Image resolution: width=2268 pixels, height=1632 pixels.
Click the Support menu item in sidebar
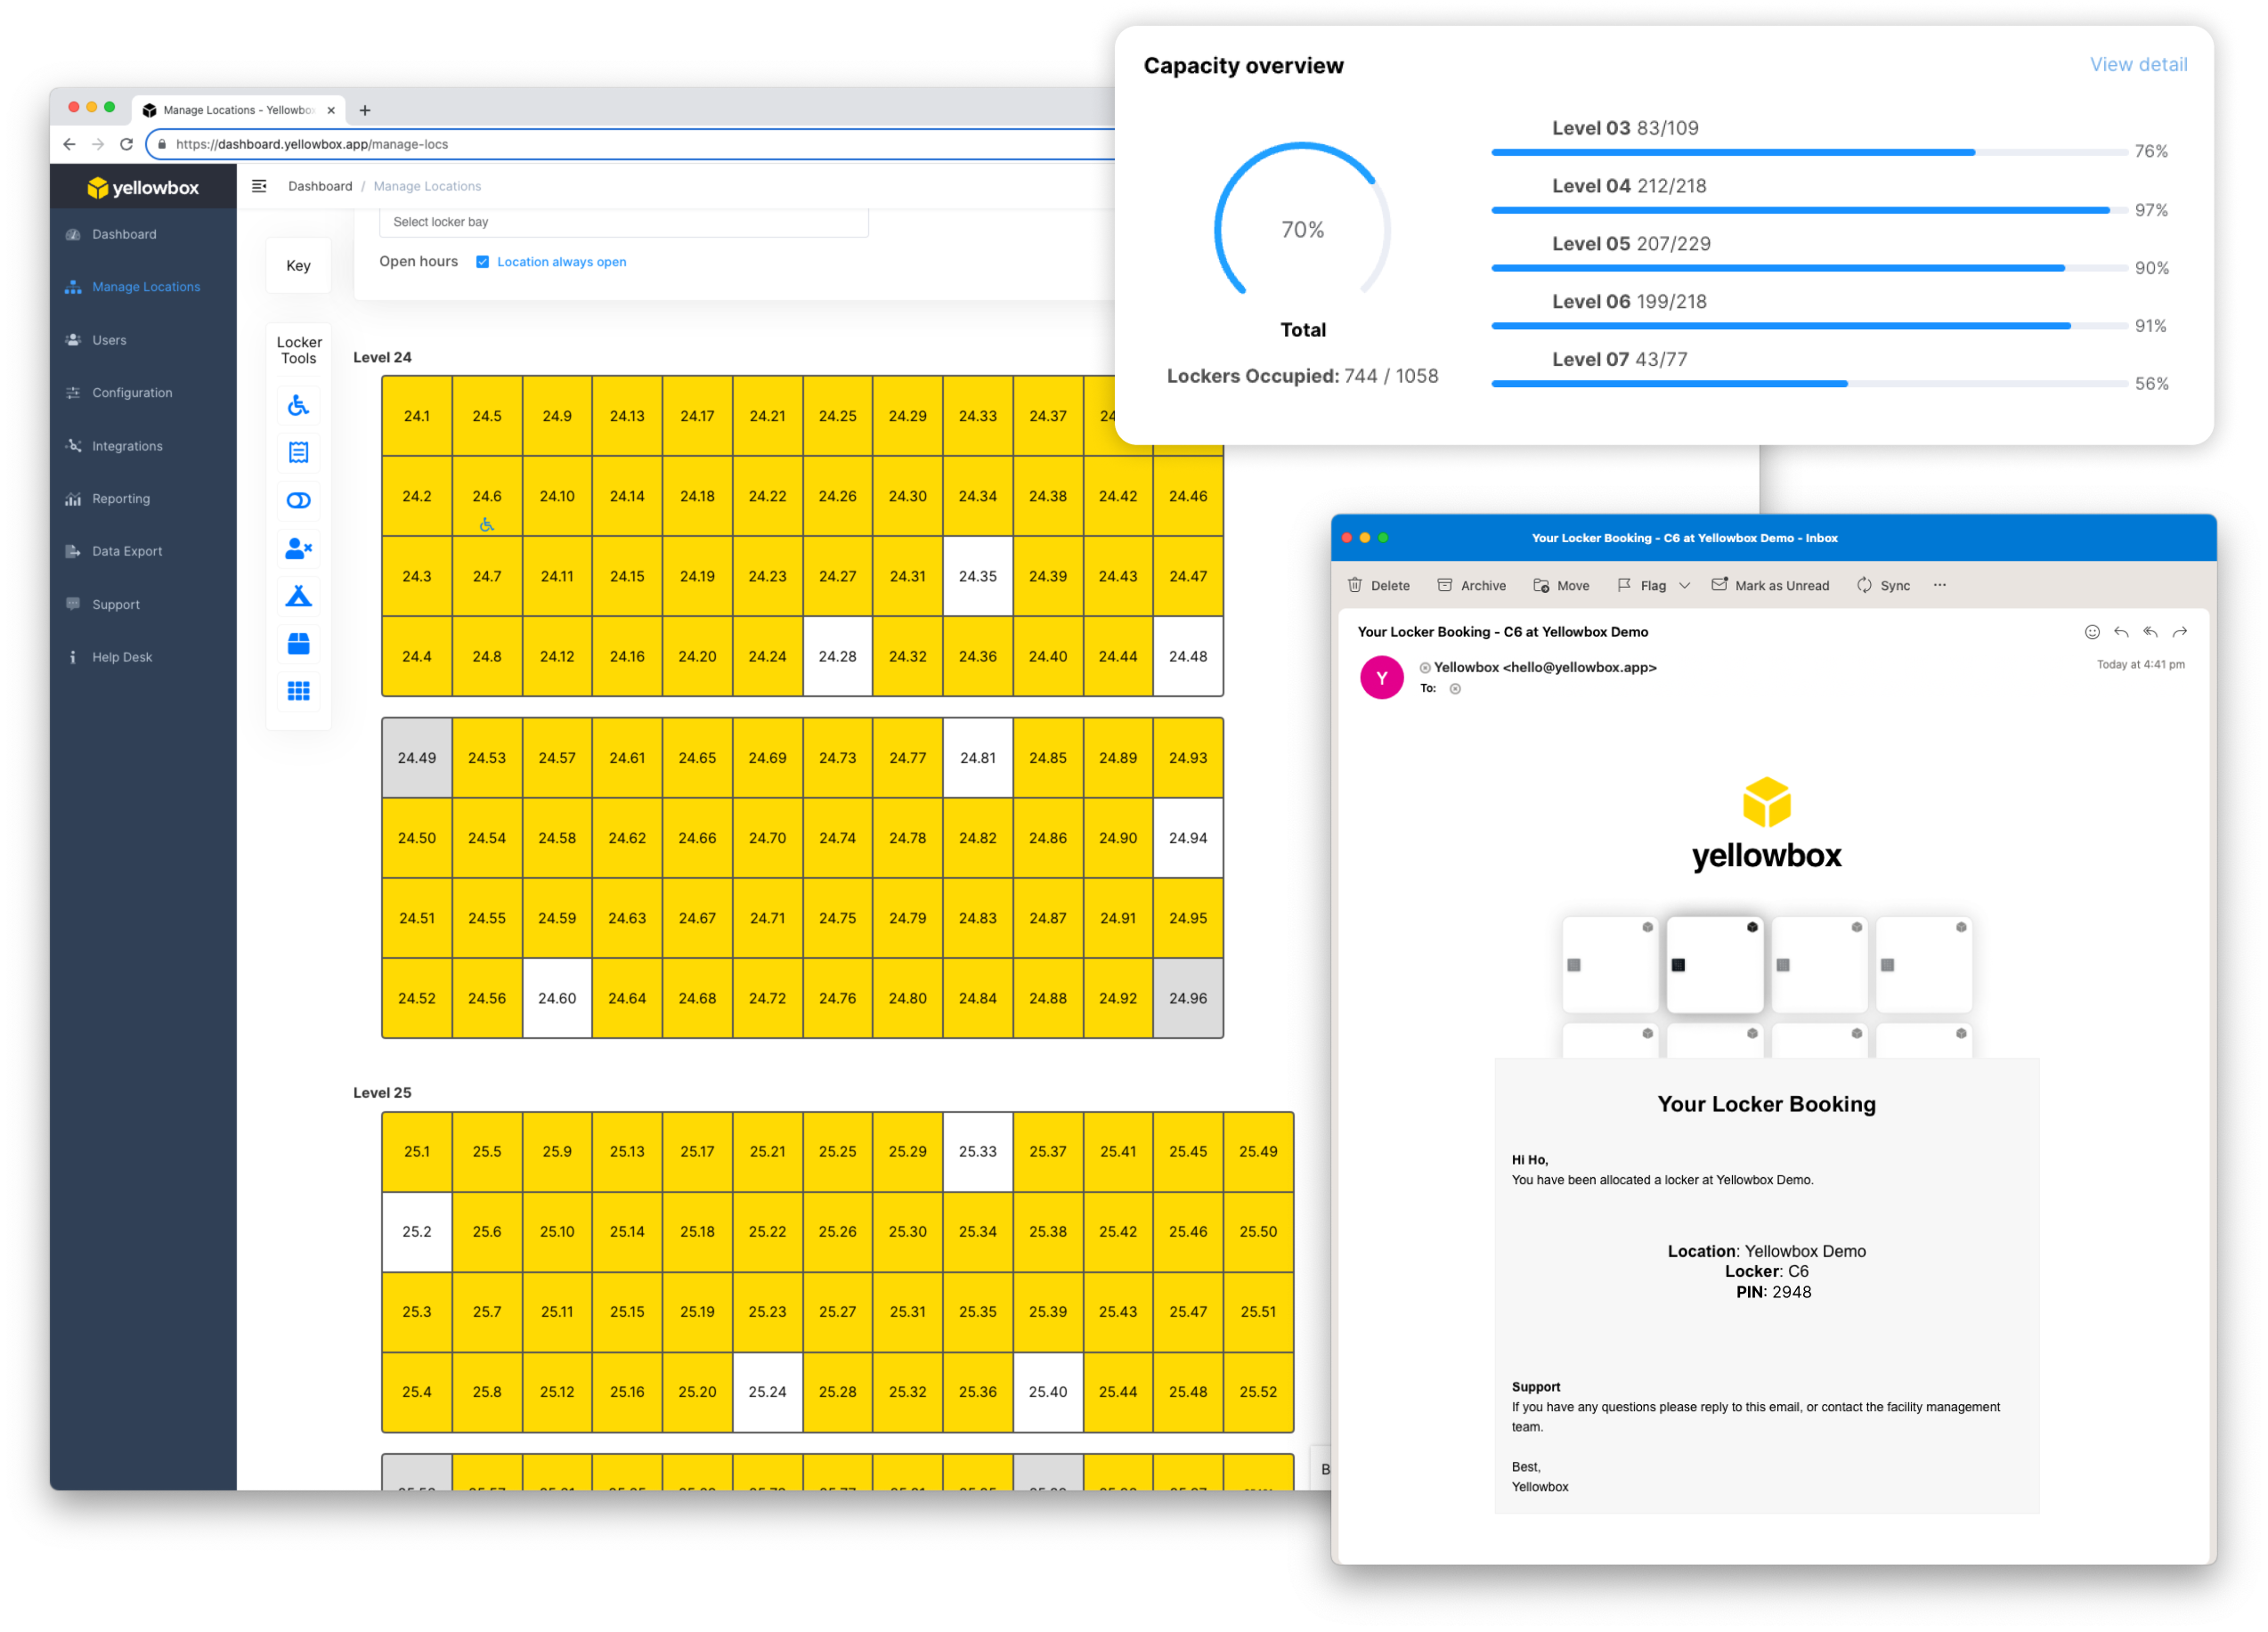click(117, 602)
